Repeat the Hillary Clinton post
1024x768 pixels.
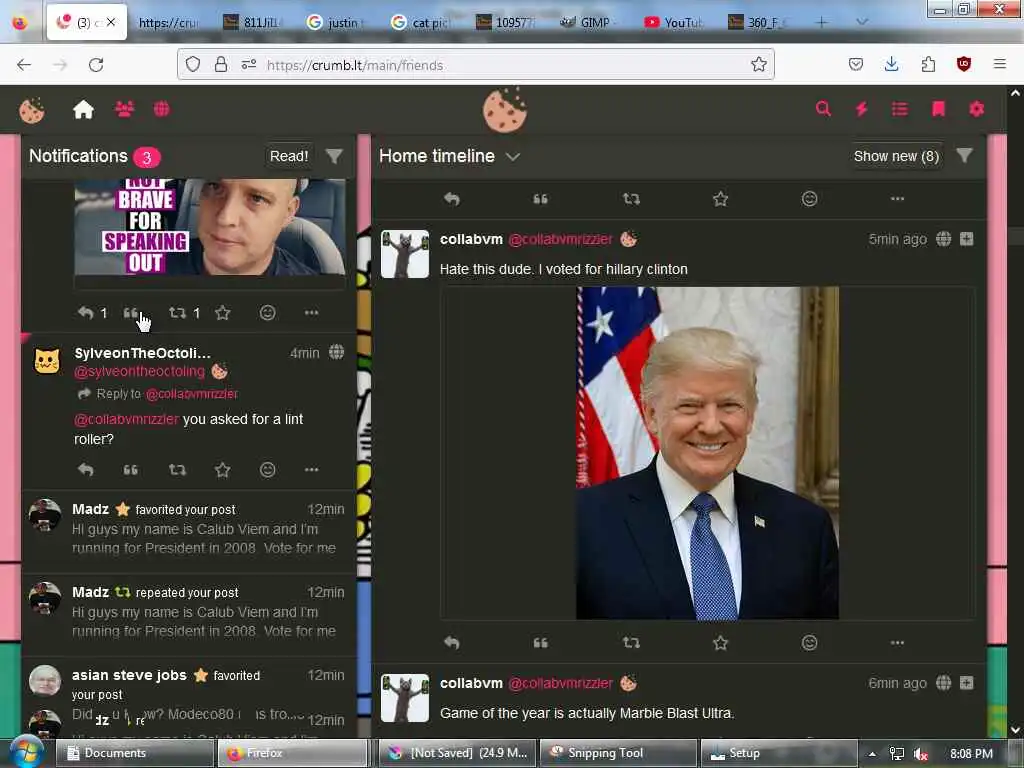coord(631,643)
